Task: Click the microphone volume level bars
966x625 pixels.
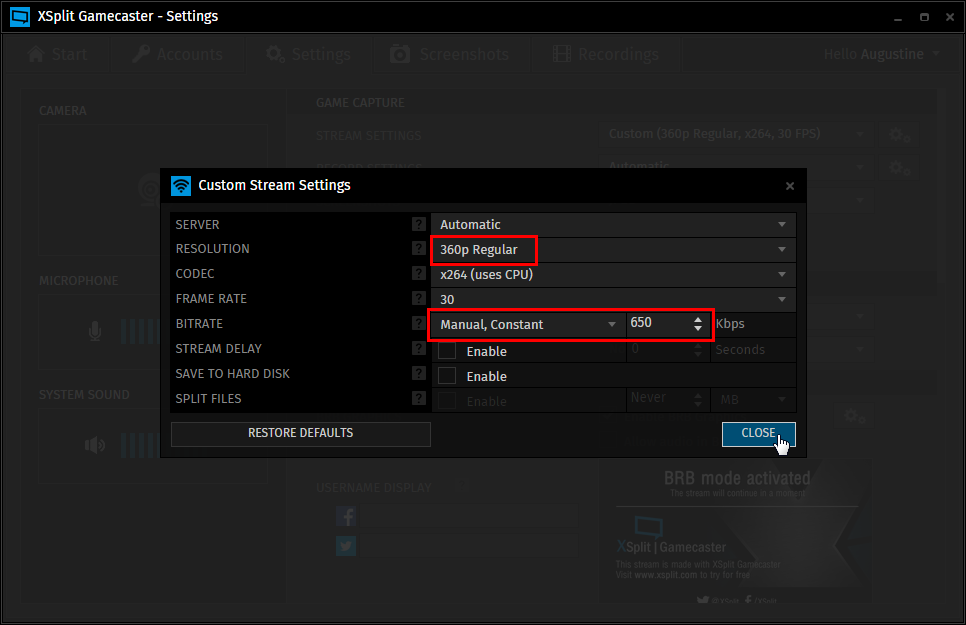Action: coord(140,332)
